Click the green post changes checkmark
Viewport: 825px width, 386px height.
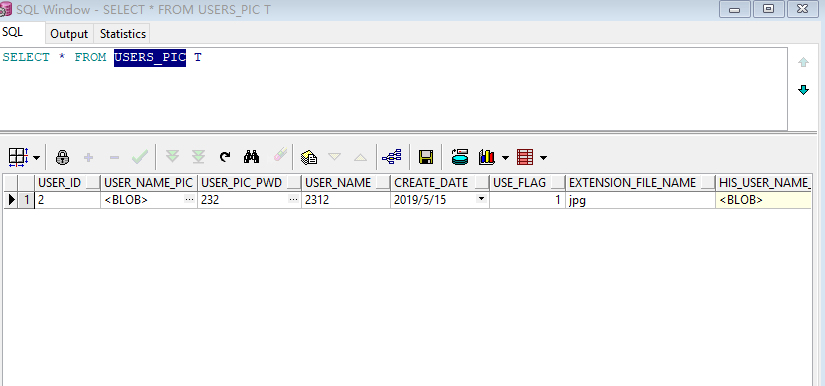tap(140, 157)
